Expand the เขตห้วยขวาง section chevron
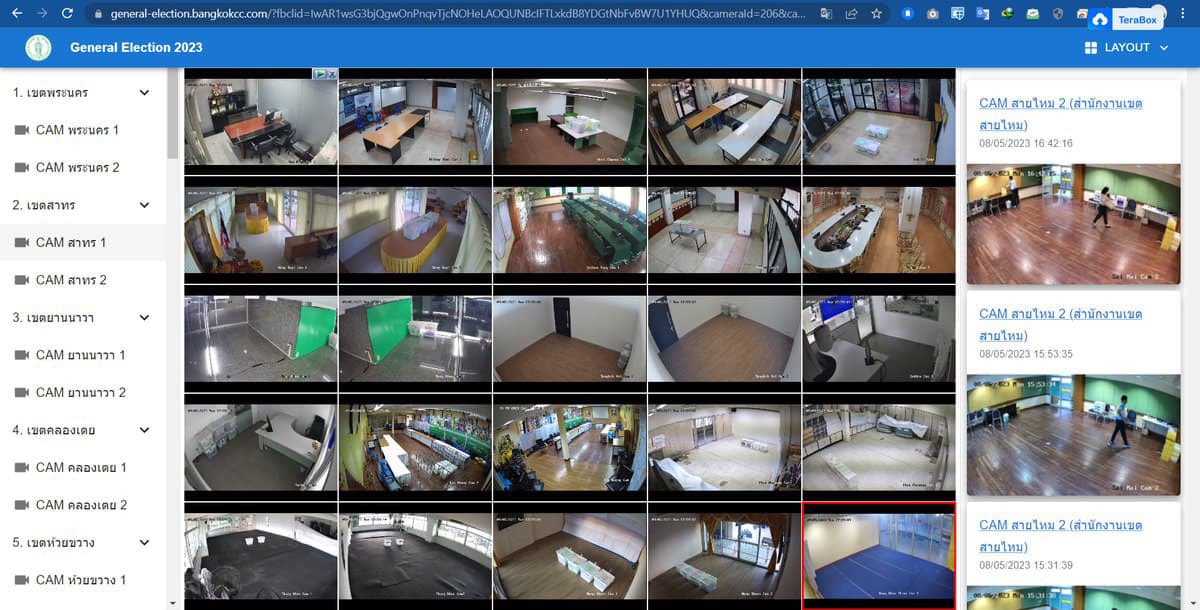The width and height of the screenshot is (1200, 610). [145, 542]
